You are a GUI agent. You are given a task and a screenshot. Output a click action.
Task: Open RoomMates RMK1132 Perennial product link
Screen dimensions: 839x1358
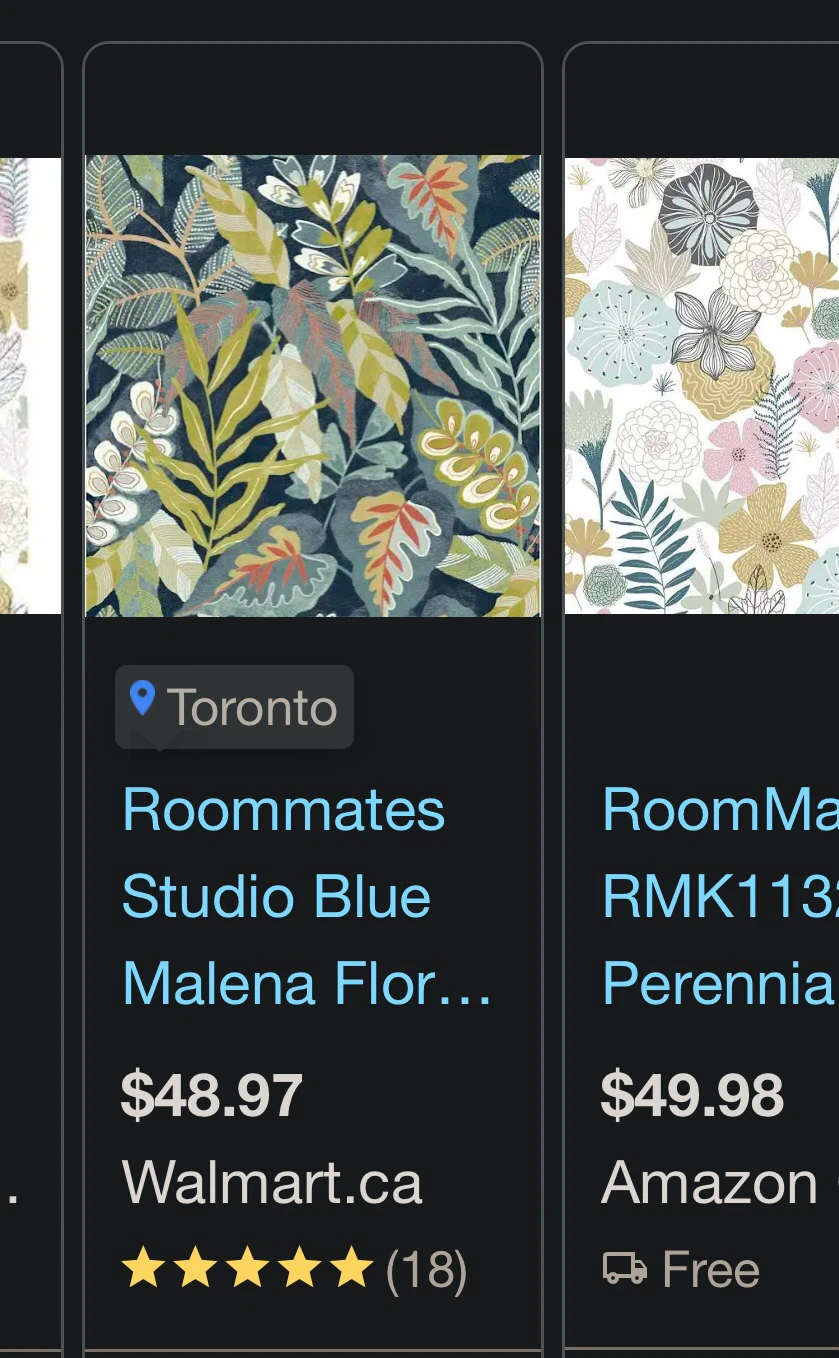click(720, 896)
